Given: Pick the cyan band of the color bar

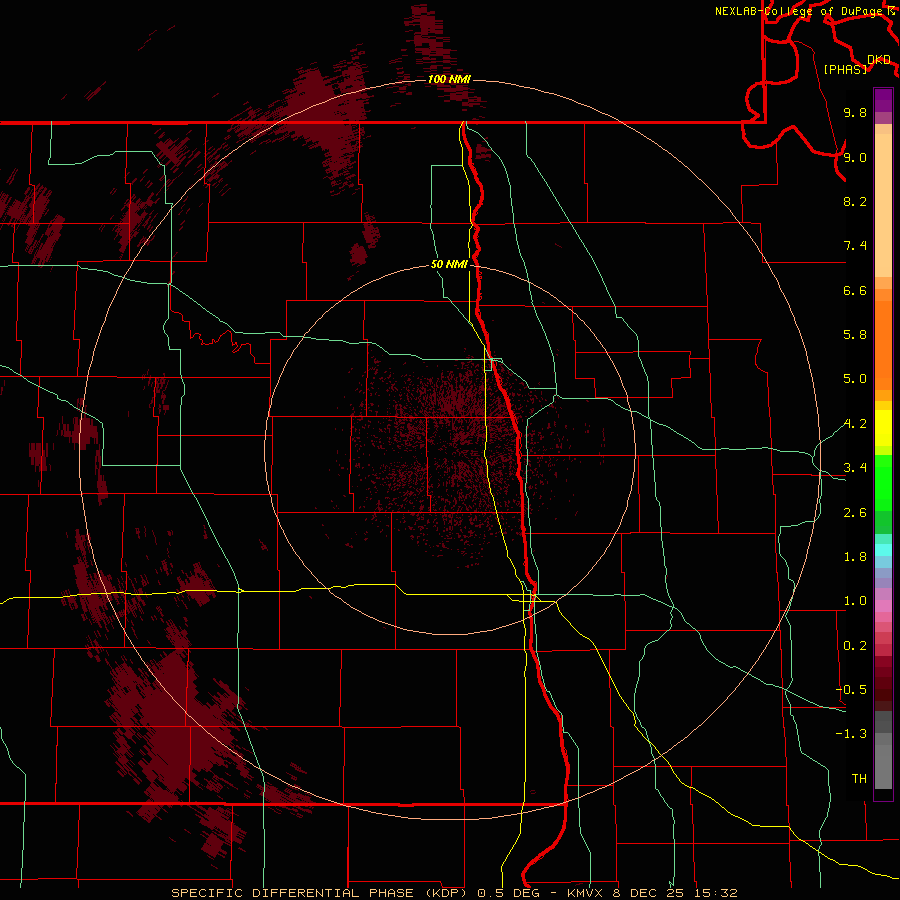Looking at the screenshot, I should point(883,549).
